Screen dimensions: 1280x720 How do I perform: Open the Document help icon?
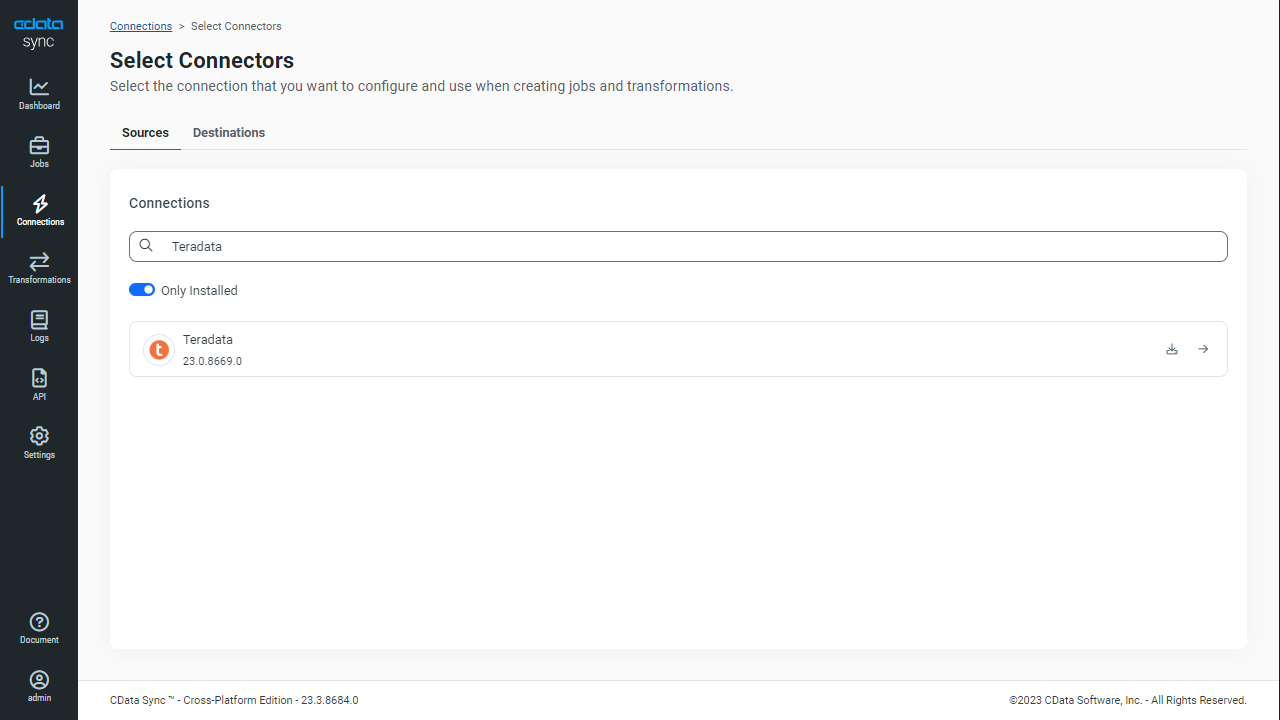click(x=39, y=628)
